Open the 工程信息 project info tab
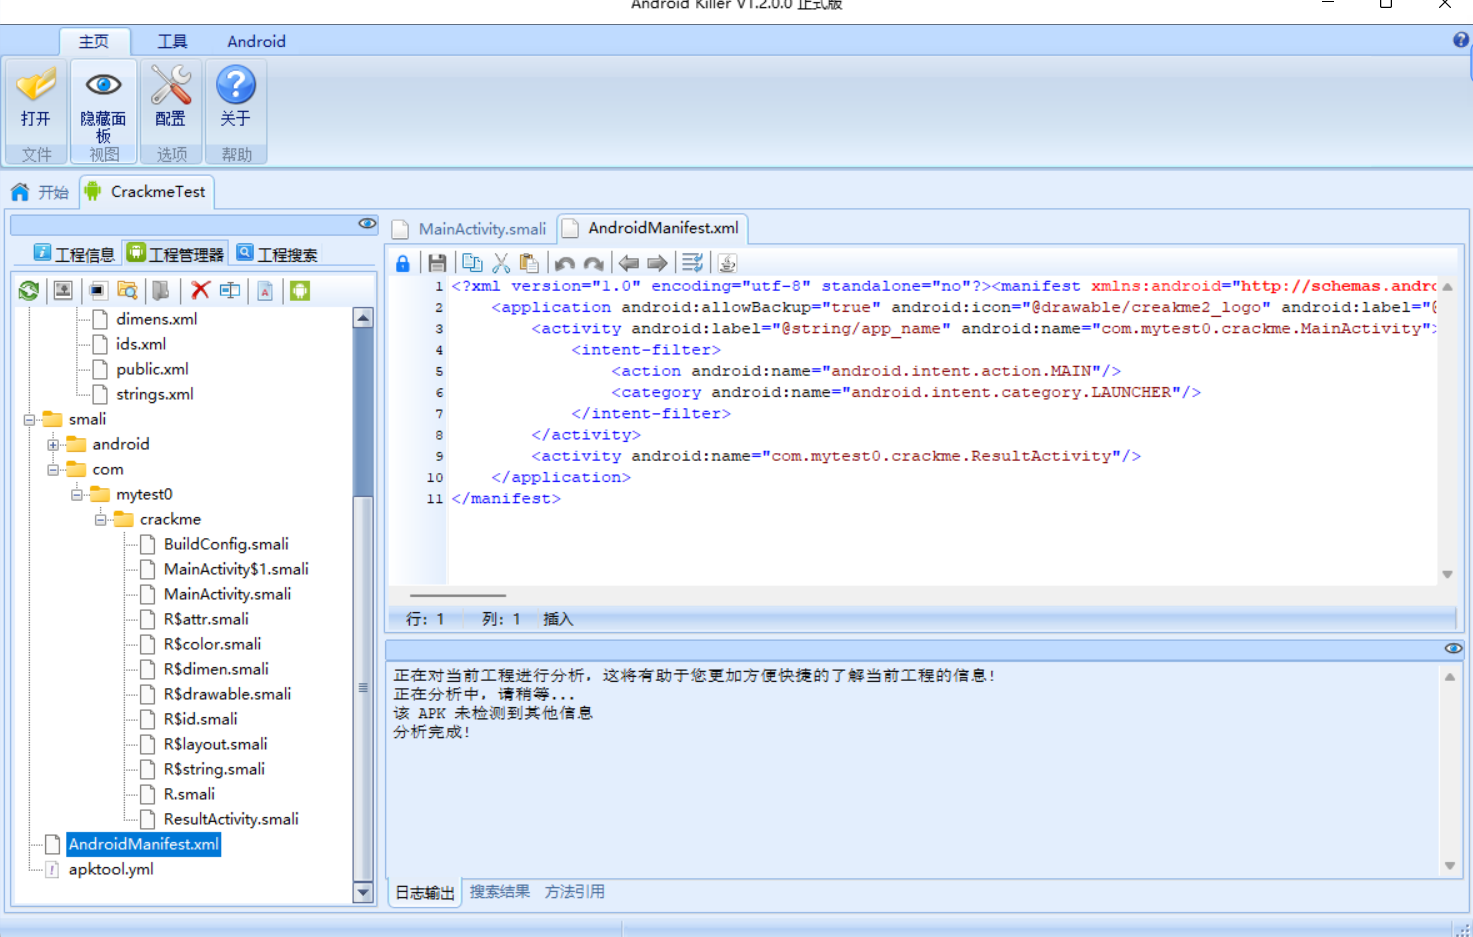The image size is (1473, 937). [x=74, y=254]
